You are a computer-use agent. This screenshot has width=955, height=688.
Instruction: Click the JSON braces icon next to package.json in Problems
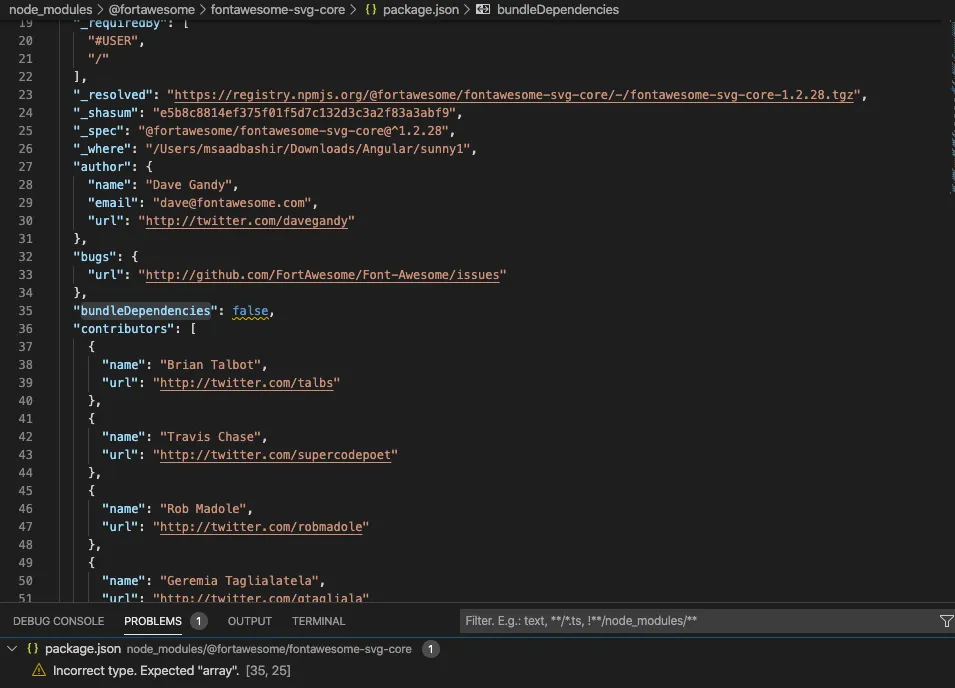[33, 649]
